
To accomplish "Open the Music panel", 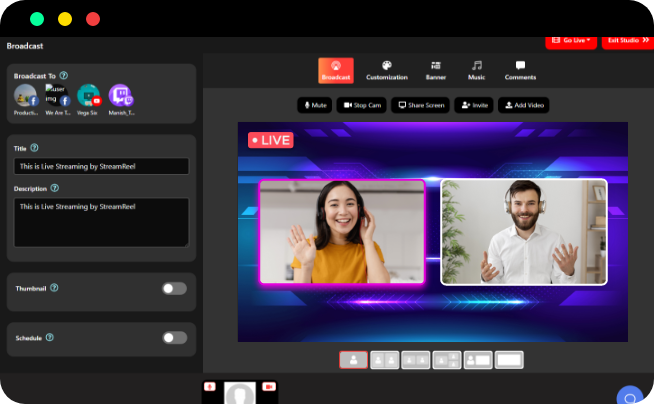I will click(476, 70).
